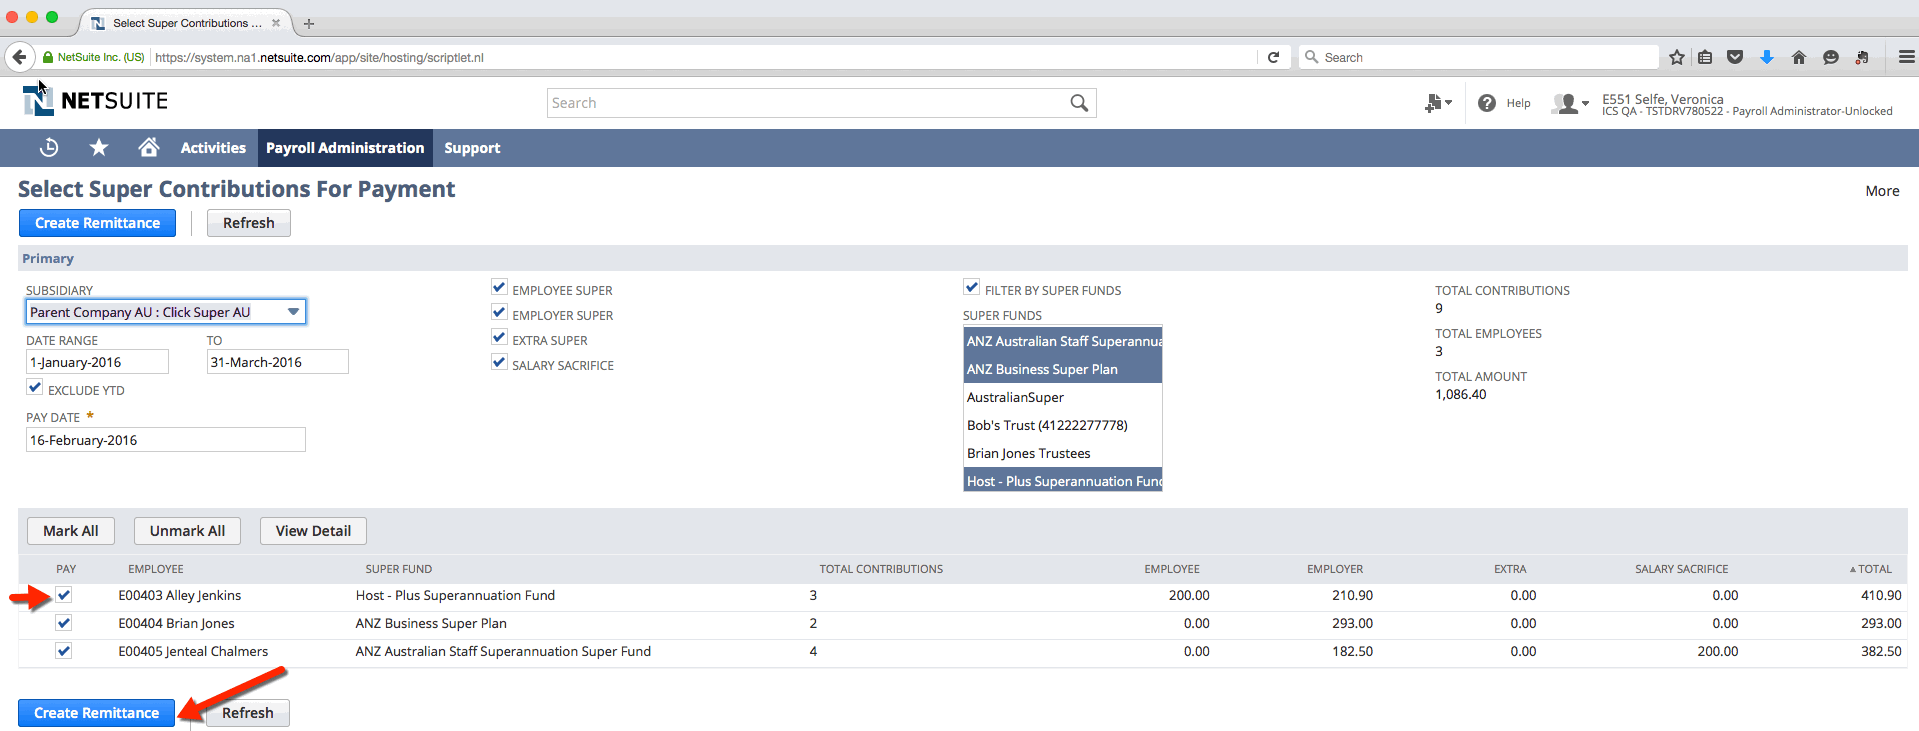Select Host - Plus Superannuation Fund in list
Image resolution: width=1919 pixels, height=731 pixels.
coord(1063,480)
